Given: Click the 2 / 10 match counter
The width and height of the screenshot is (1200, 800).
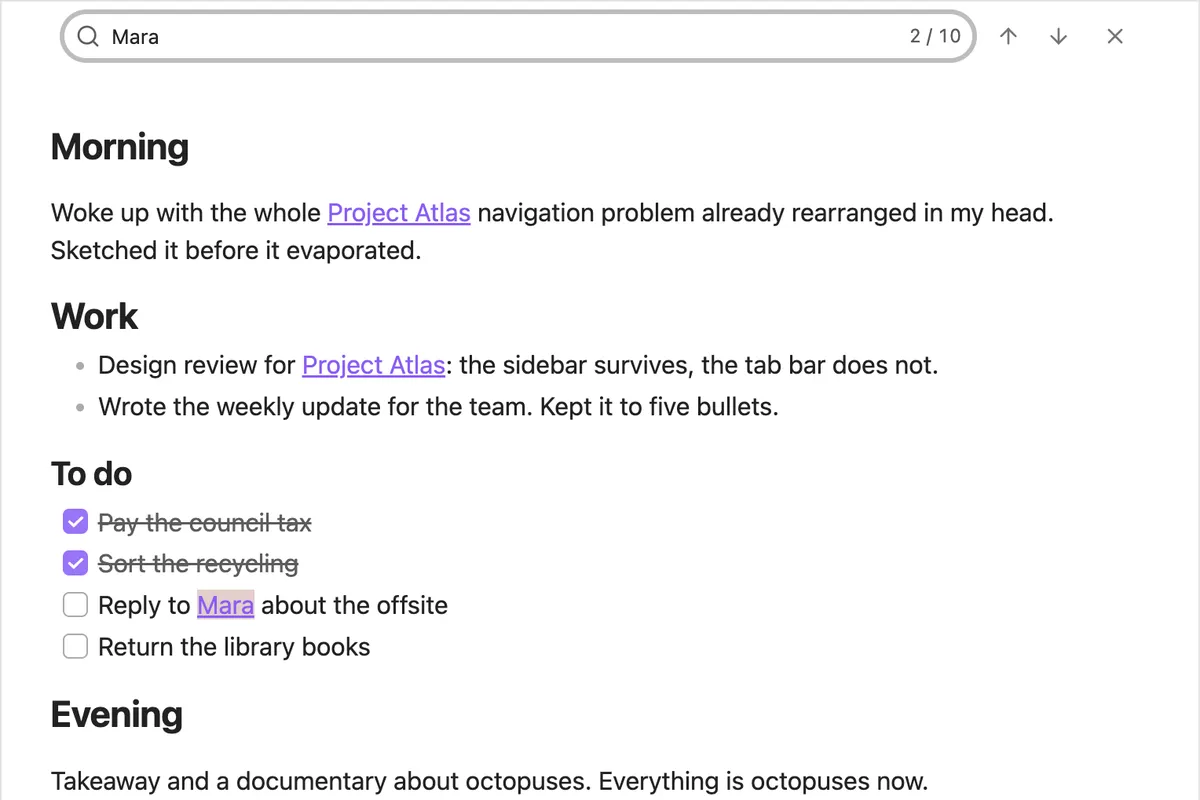Looking at the screenshot, I should (935, 37).
